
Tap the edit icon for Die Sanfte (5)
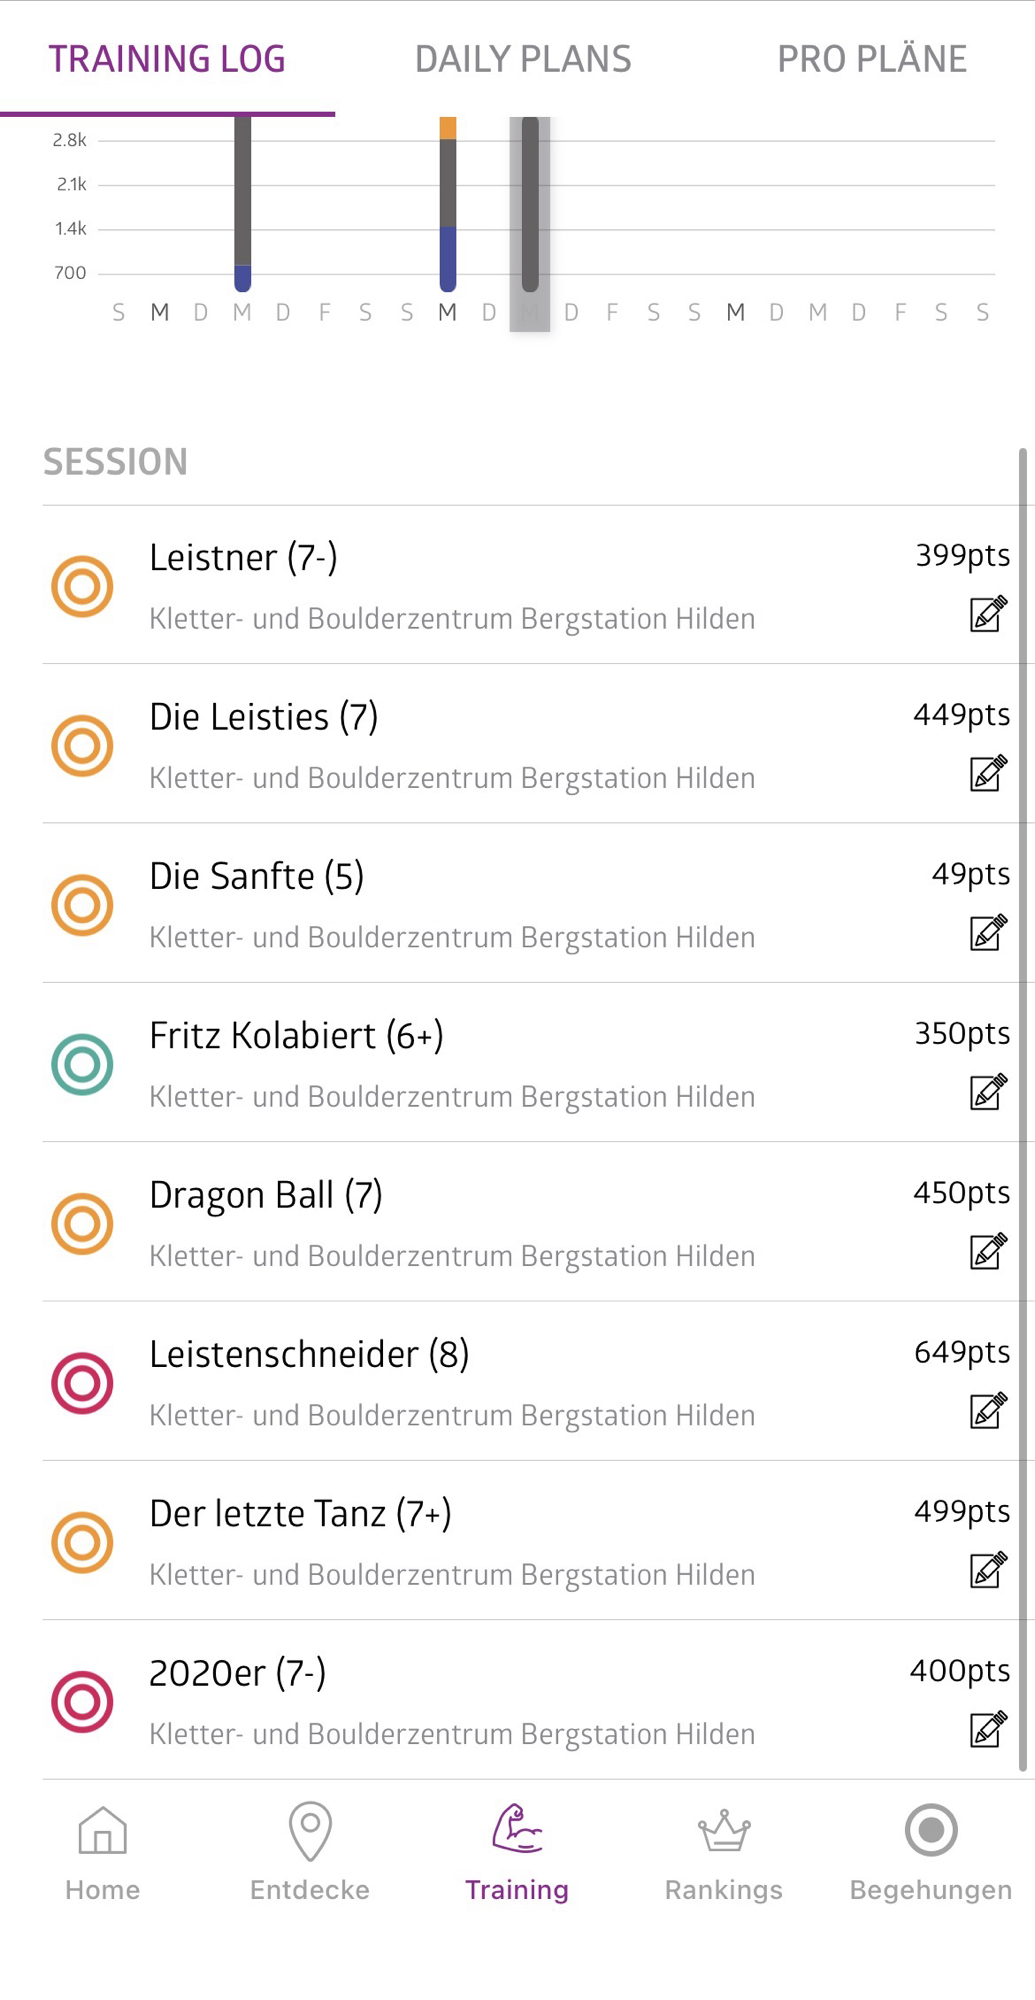[988, 933]
